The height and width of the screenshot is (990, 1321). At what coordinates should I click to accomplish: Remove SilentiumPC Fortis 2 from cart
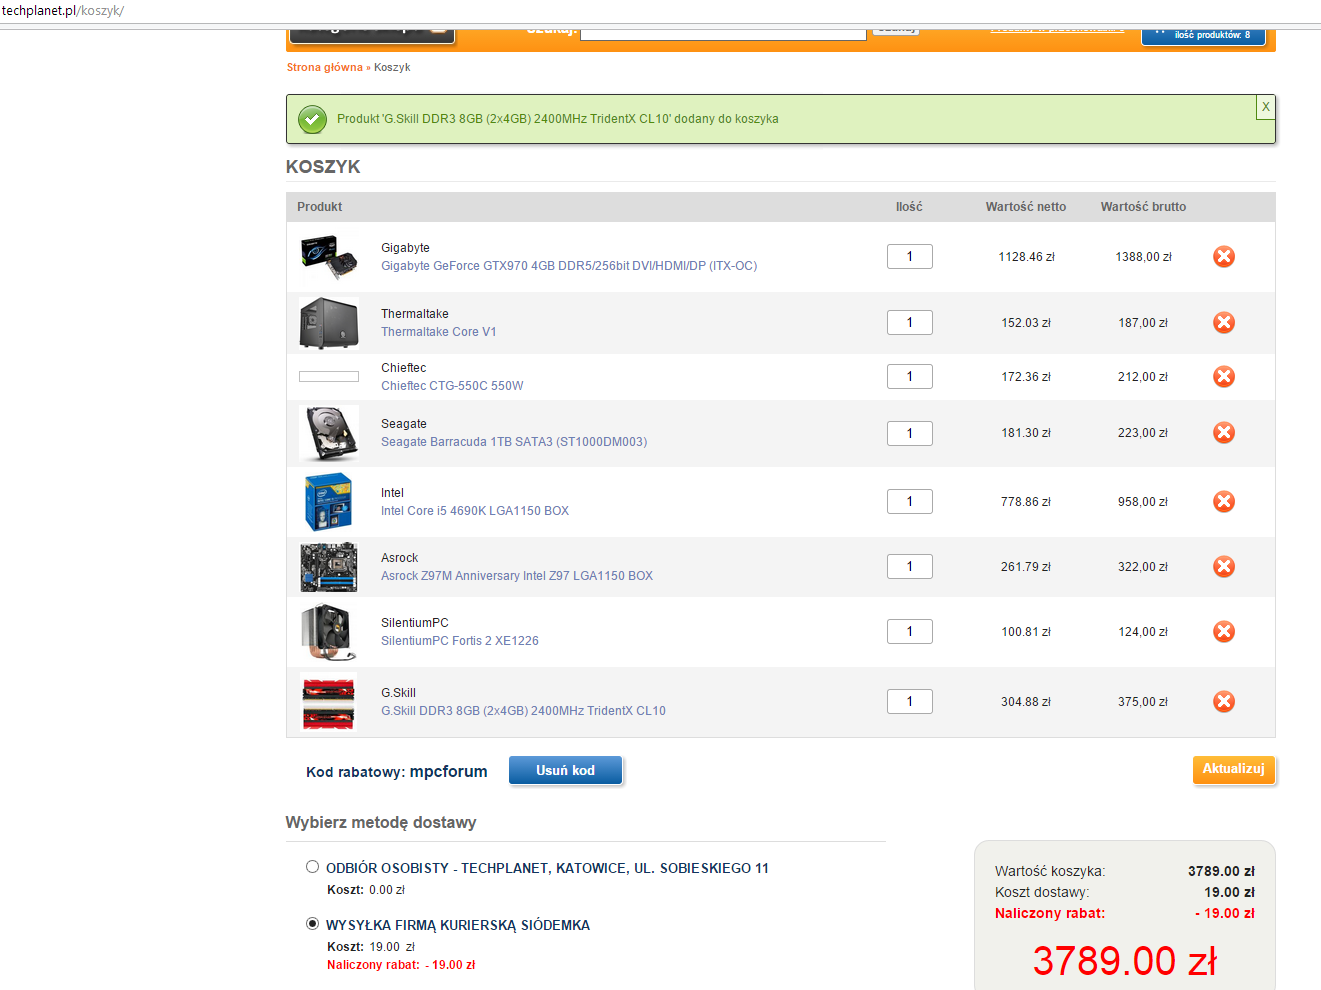coord(1224,632)
